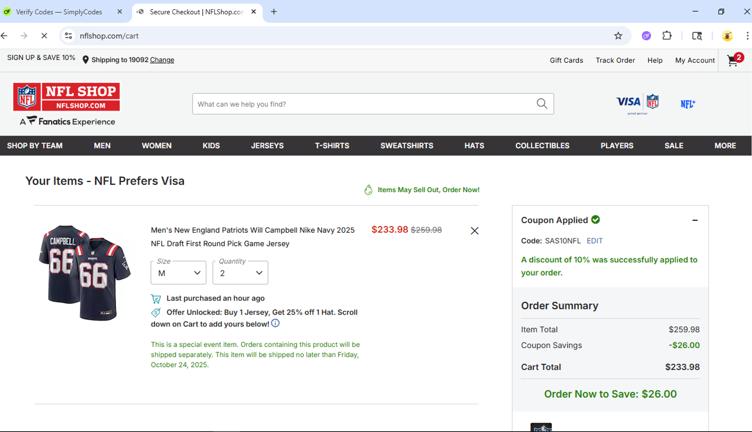This screenshot has height=432, width=752.
Task: Bookmark this page with the star icon
Action: click(x=618, y=35)
